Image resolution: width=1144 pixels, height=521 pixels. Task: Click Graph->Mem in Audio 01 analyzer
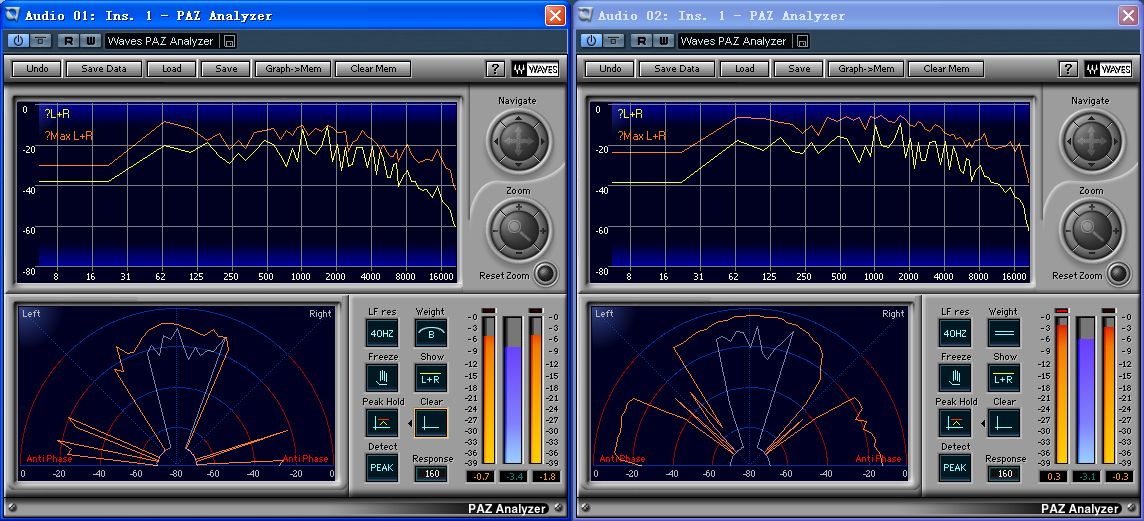pos(293,69)
